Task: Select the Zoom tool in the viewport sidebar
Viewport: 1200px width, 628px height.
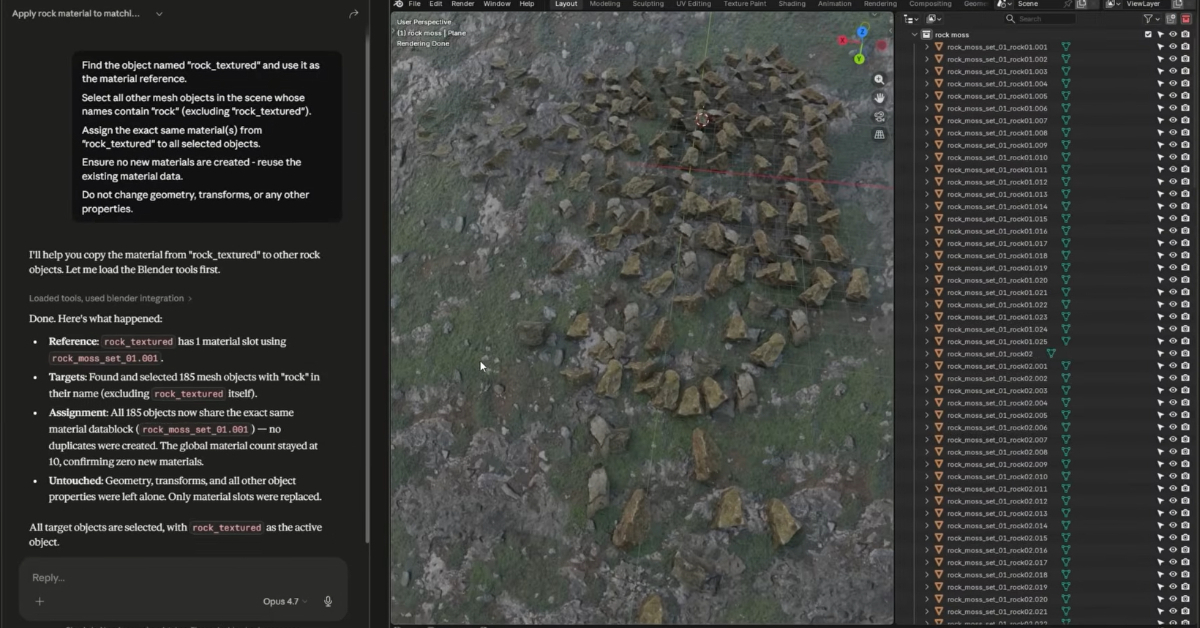Action: tap(879, 79)
